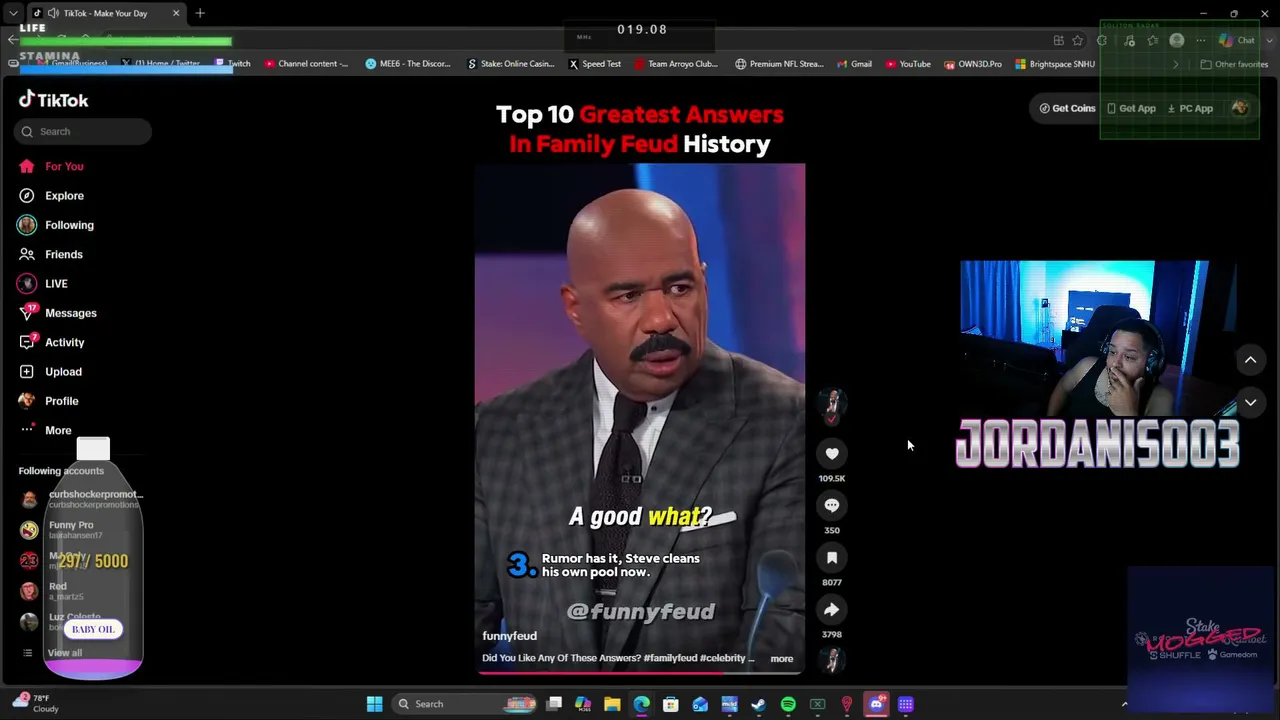Open Spotify from the taskbar
Screen dimensions: 1280x720
coord(788,704)
